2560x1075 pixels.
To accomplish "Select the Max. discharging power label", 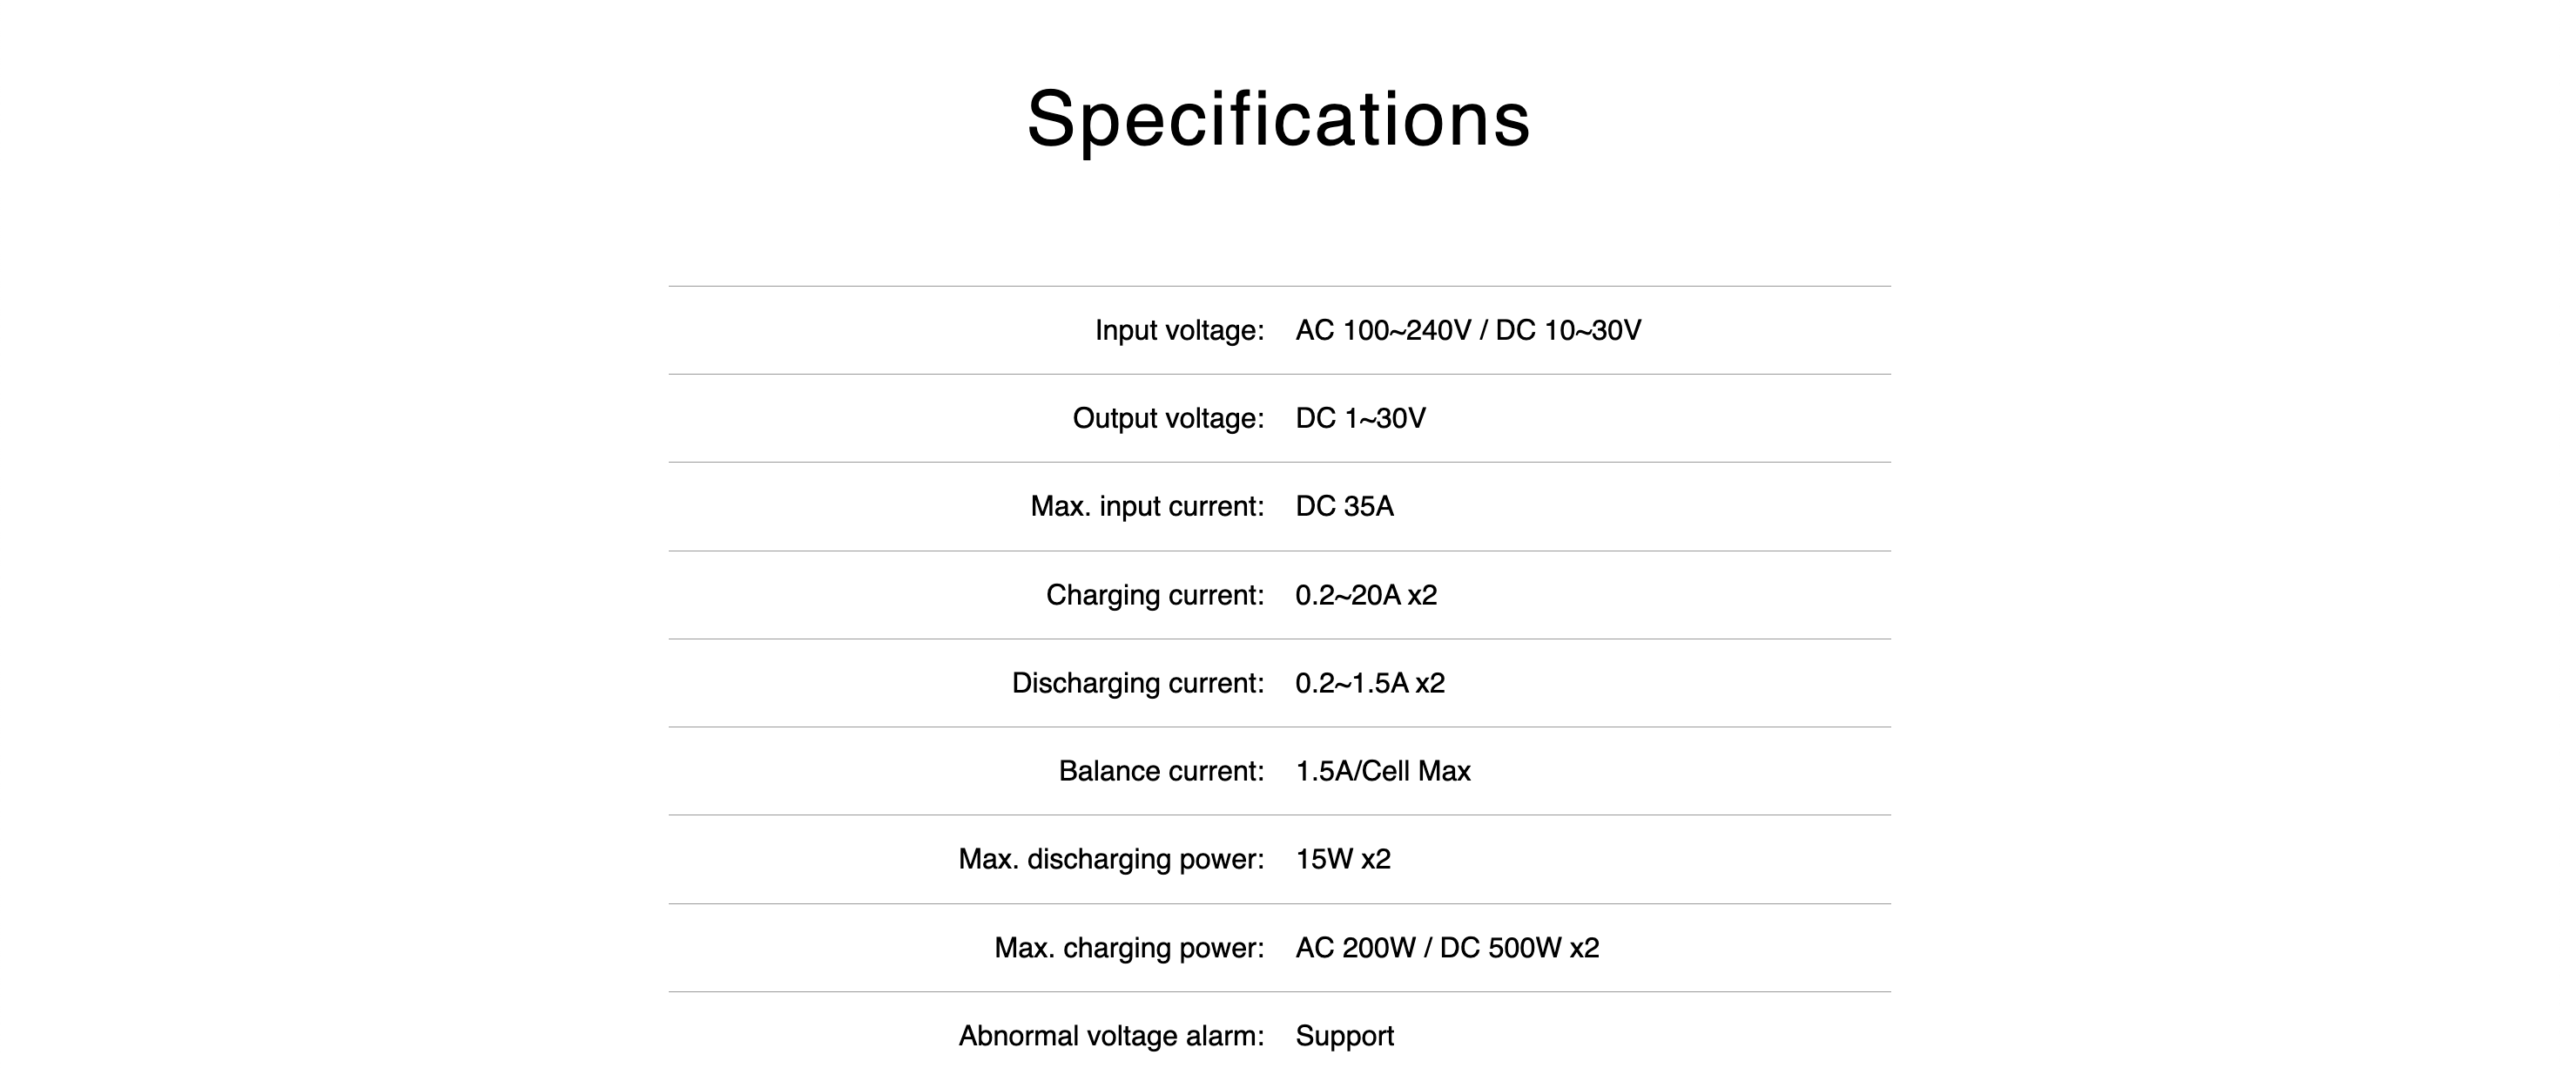I will coord(1111,859).
